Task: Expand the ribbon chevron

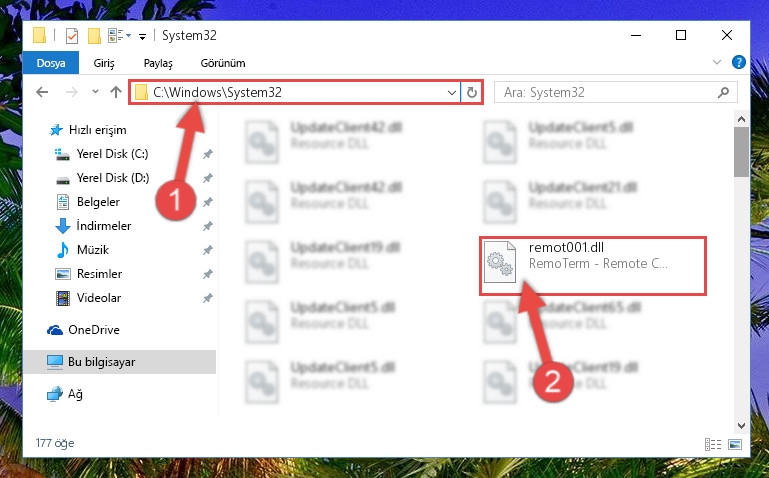Action: (717, 62)
